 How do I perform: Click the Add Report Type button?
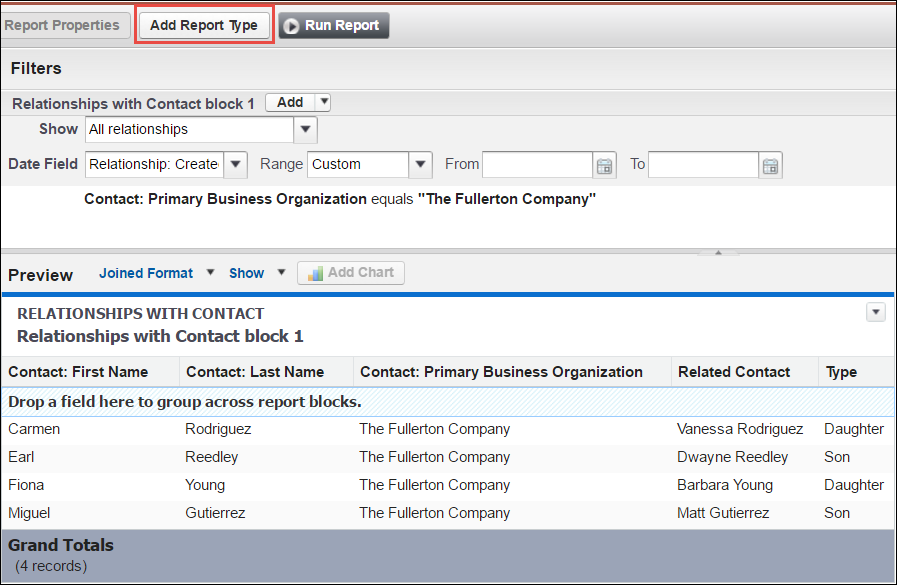click(204, 26)
